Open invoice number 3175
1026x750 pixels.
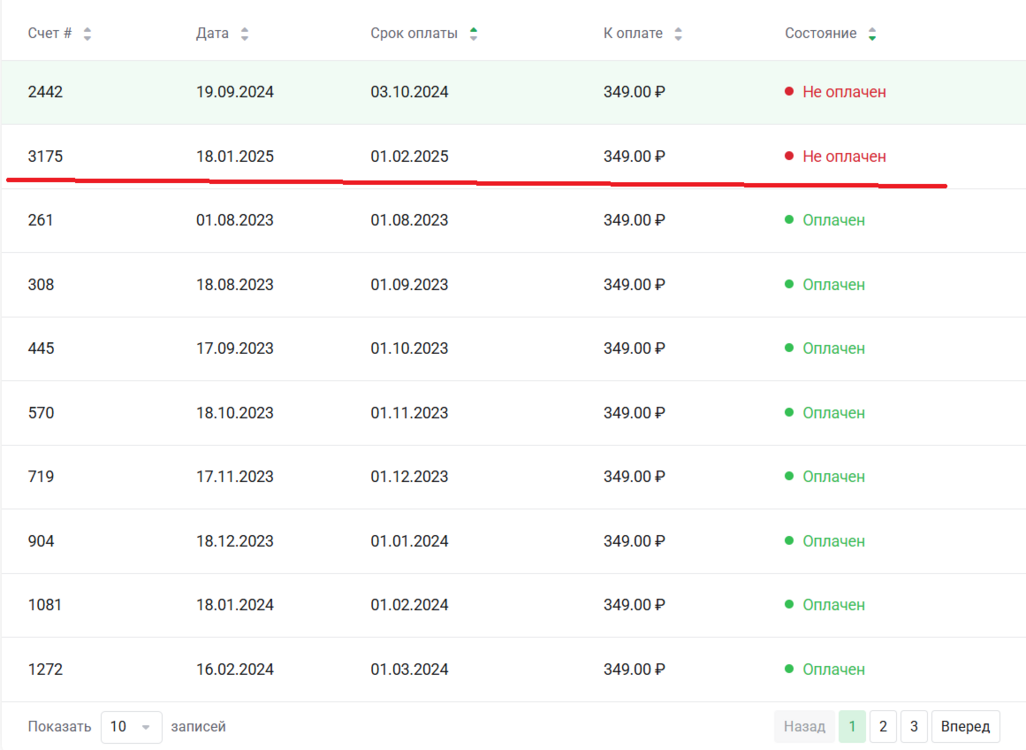45,156
